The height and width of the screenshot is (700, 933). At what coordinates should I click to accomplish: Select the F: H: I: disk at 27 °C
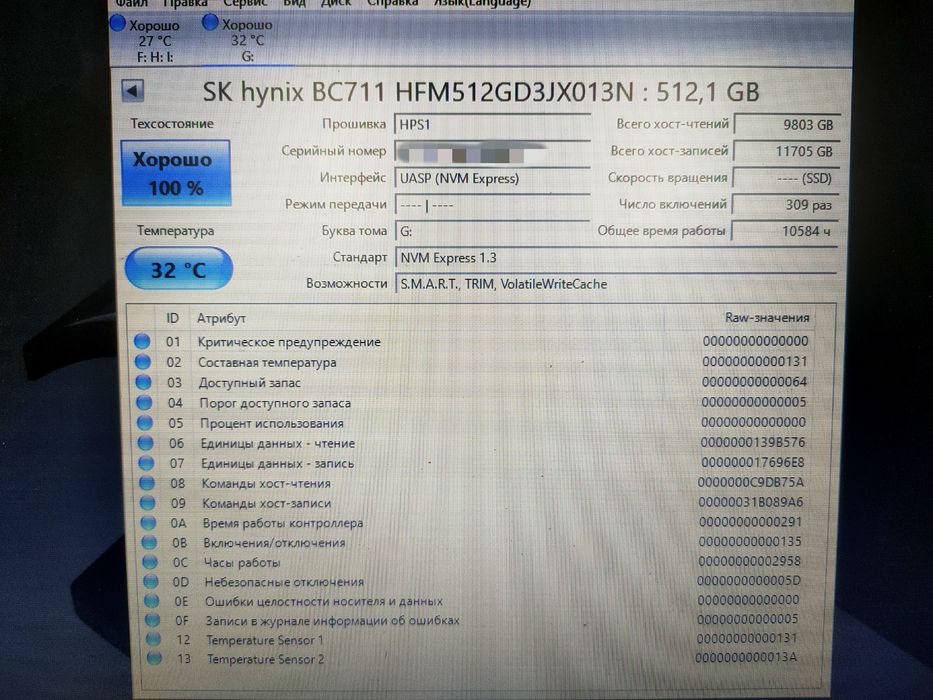[x=146, y=40]
